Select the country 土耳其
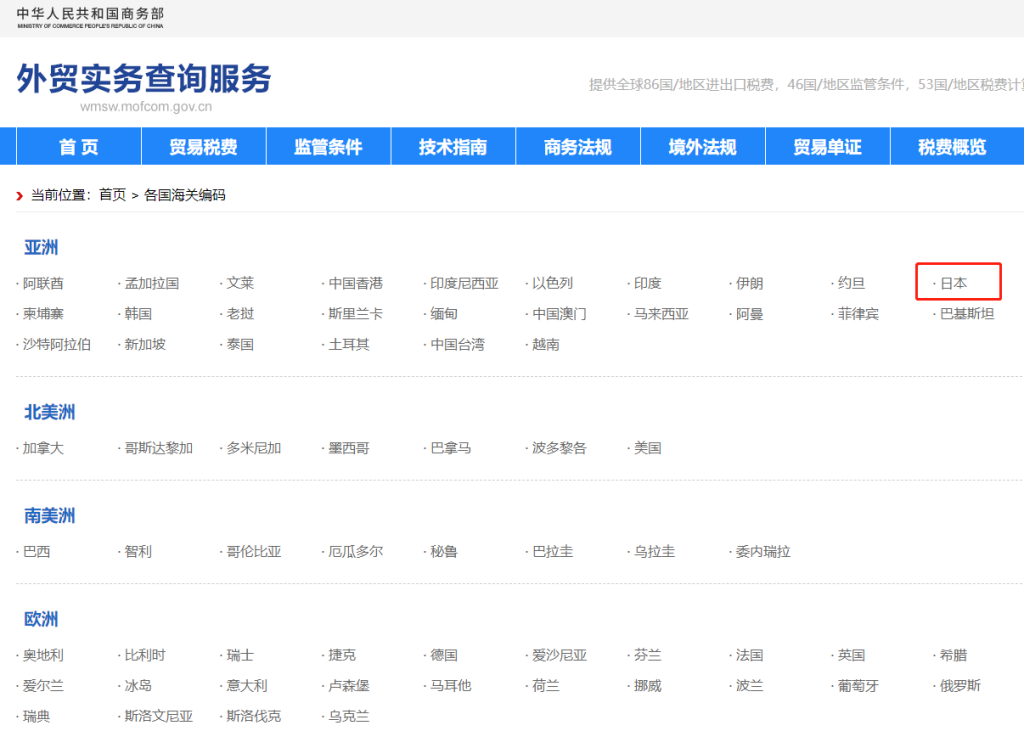1024x748 pixels. click(349, 344)
